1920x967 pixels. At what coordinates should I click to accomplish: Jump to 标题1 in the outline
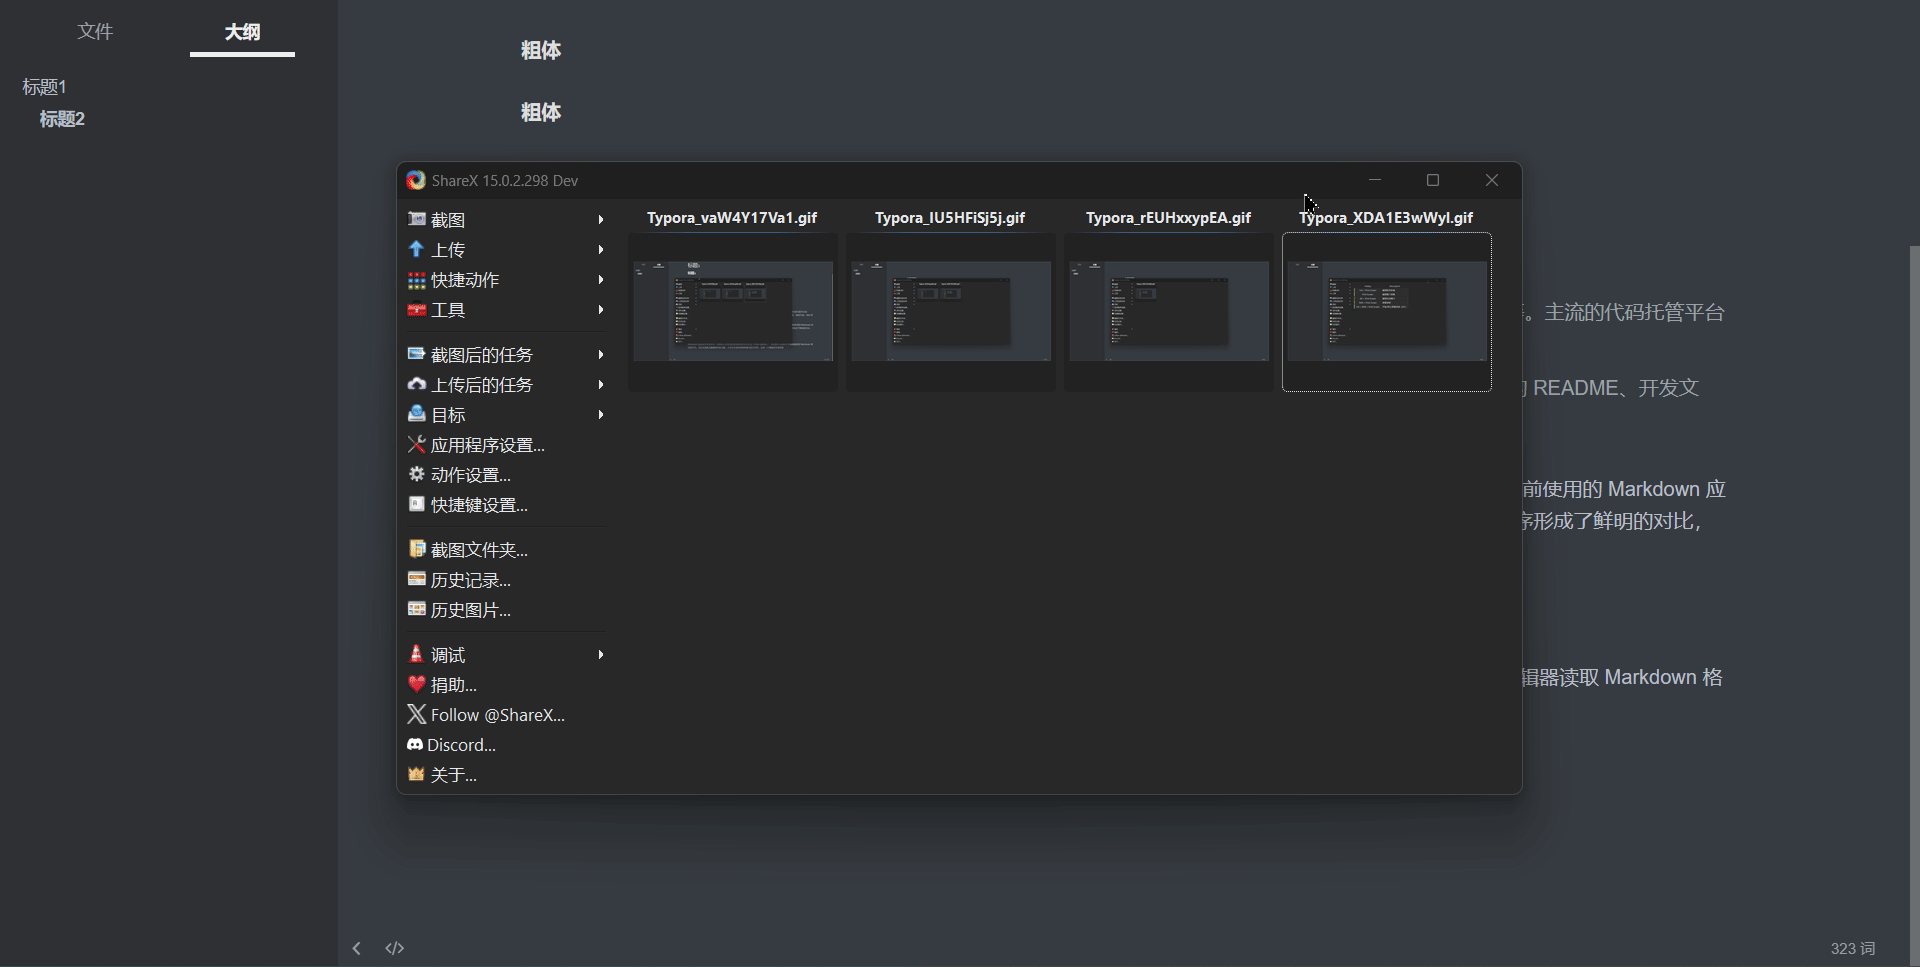pos(44,87)
